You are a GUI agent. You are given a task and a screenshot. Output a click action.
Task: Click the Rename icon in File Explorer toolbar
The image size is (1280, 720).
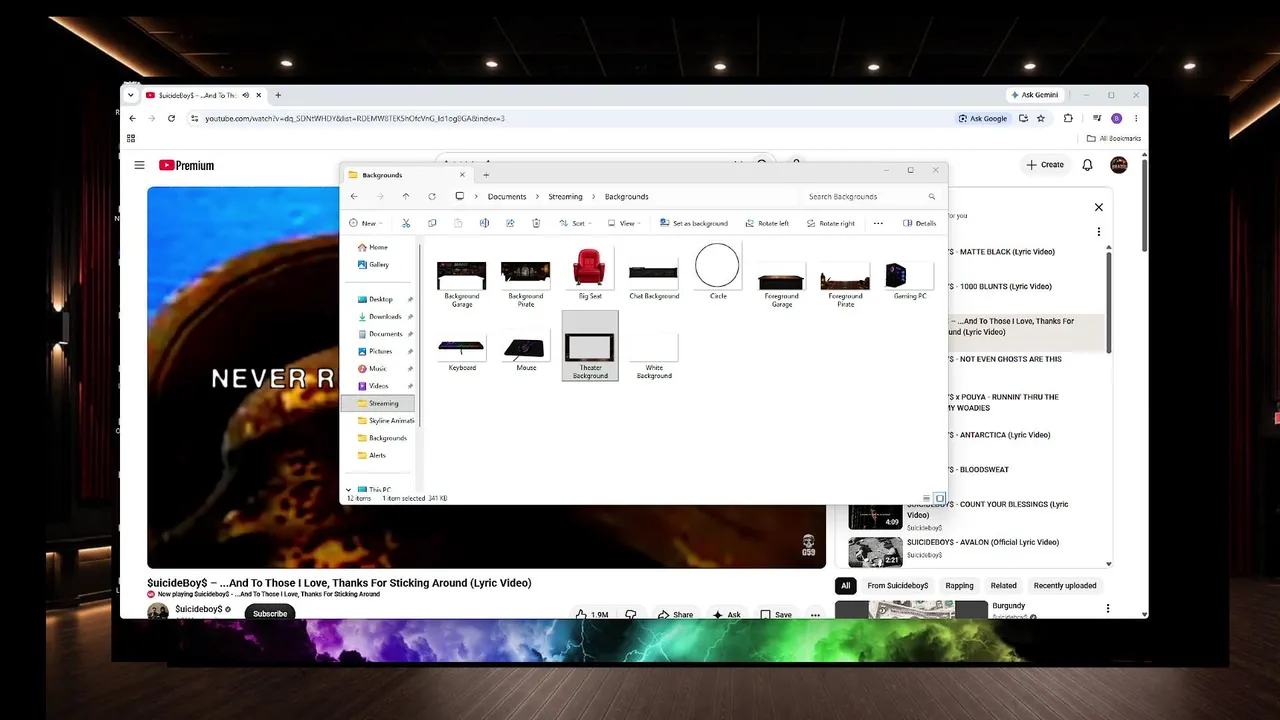click(484, 223)
